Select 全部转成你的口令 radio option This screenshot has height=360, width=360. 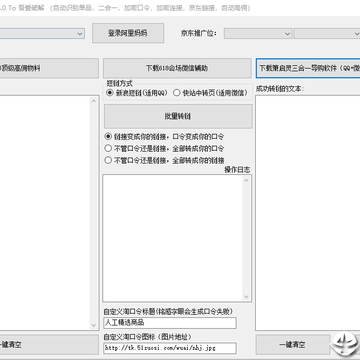pyautogui.click(x=164, y=148)
